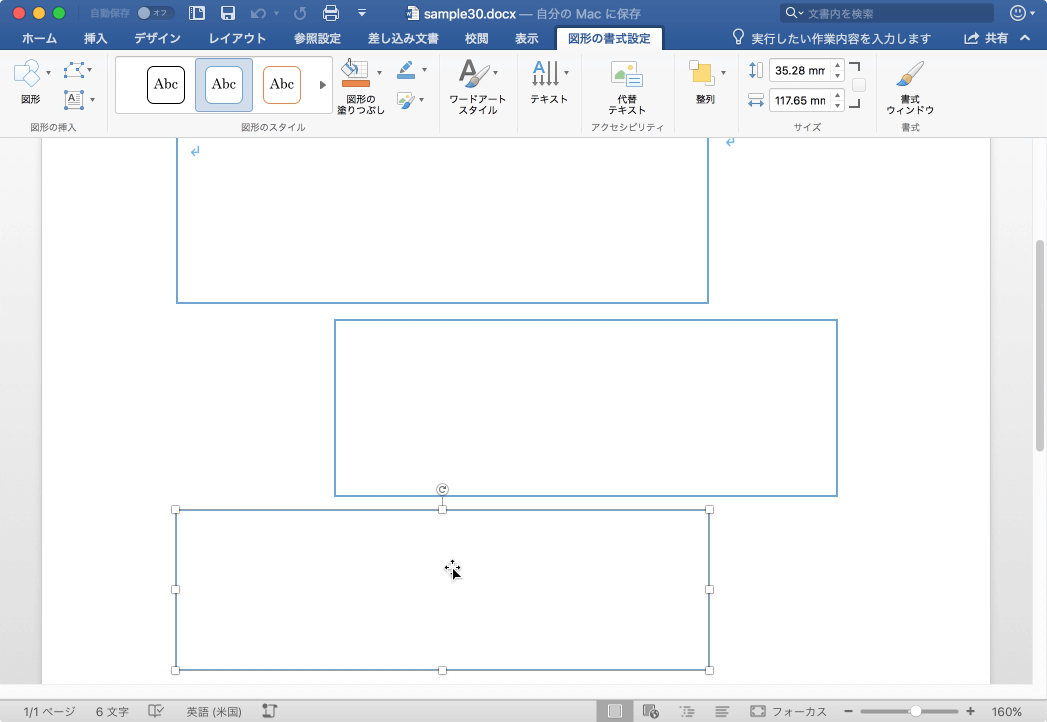
Task: Click the template/layout icon next to autosave
Action: coord(197,13)
